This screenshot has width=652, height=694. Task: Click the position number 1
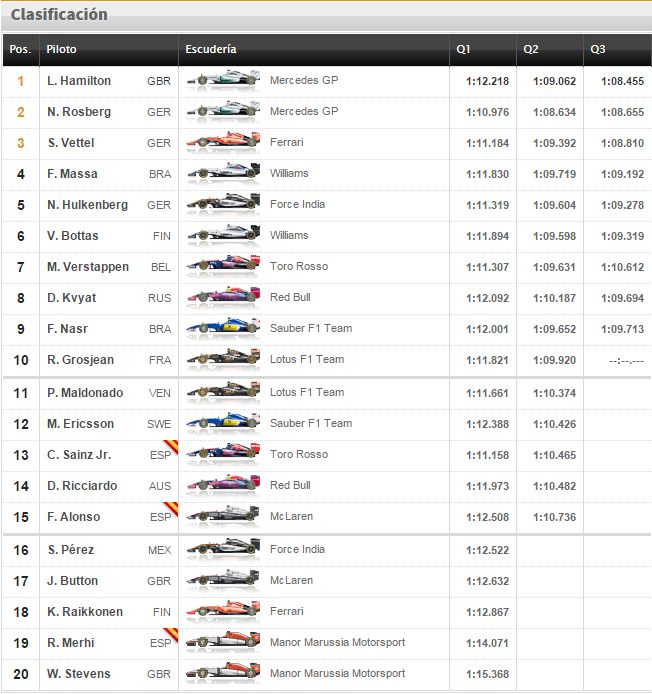pos(20,81)
